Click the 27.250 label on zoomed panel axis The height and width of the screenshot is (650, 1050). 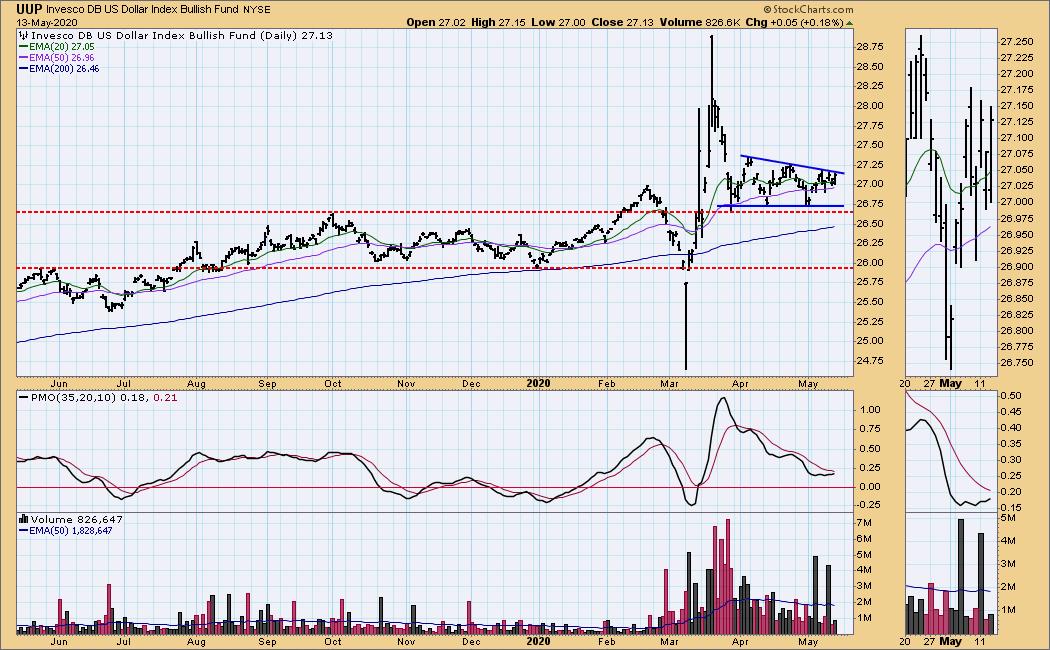click(1017, 42)
